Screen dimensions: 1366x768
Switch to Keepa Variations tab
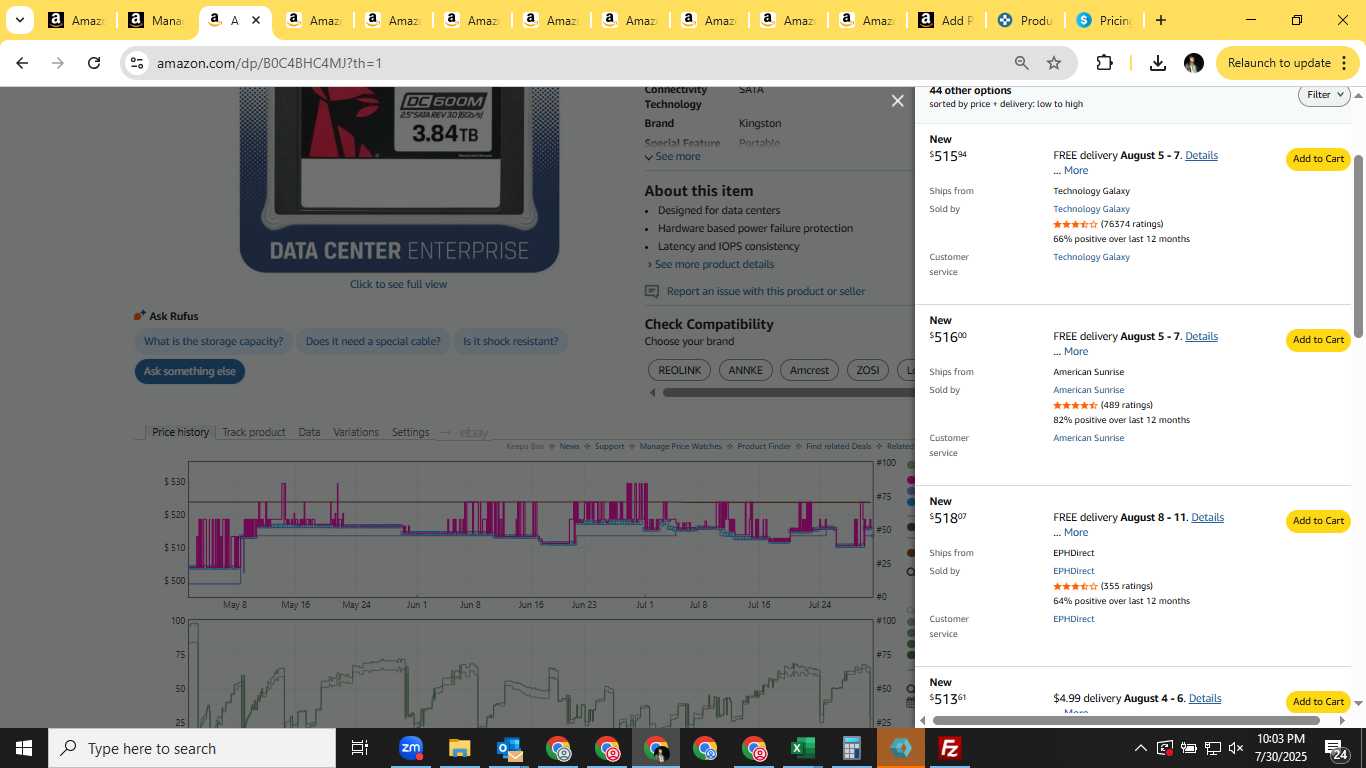point(356,432)
